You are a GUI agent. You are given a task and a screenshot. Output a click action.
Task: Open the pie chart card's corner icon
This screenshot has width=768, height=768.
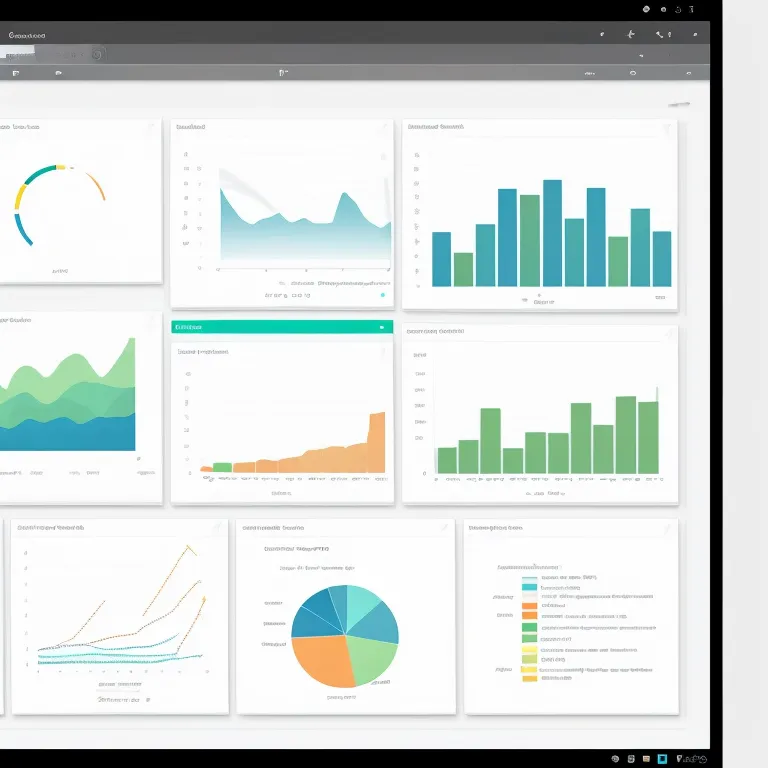[444, 528]
